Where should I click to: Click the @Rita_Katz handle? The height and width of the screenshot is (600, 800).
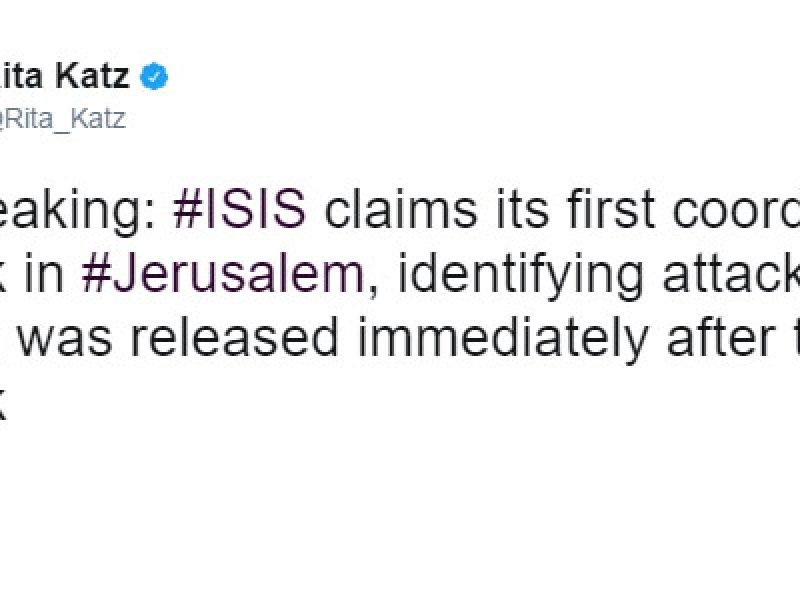click(63, 117)
